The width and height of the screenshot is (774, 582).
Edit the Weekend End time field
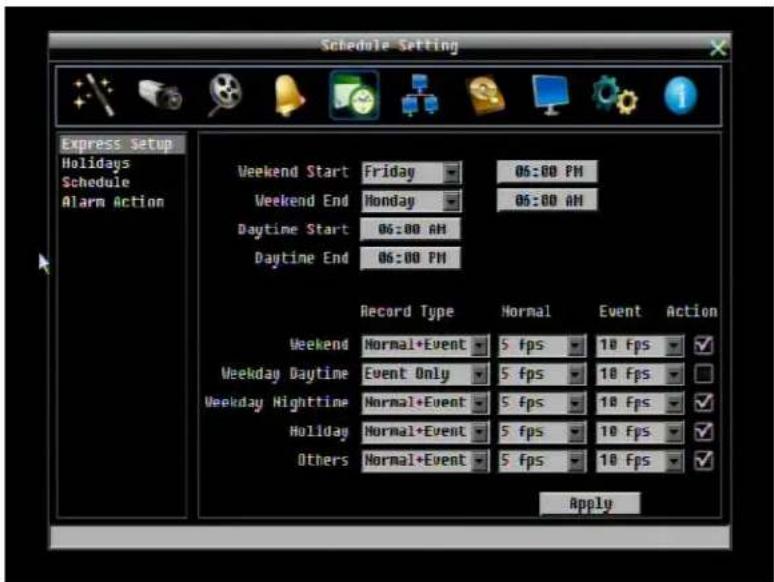(x=547, y=200)
